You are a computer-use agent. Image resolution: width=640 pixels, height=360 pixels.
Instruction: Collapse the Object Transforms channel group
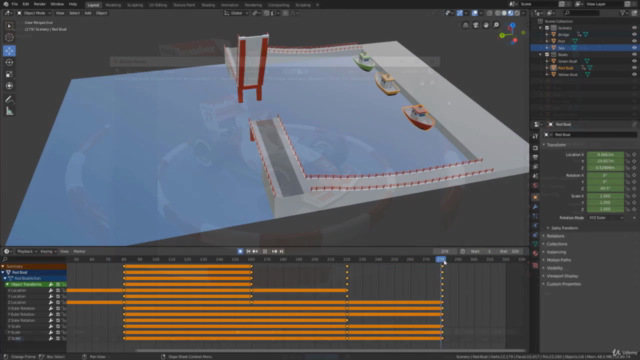pyautogui.click(x=7, y=284)
